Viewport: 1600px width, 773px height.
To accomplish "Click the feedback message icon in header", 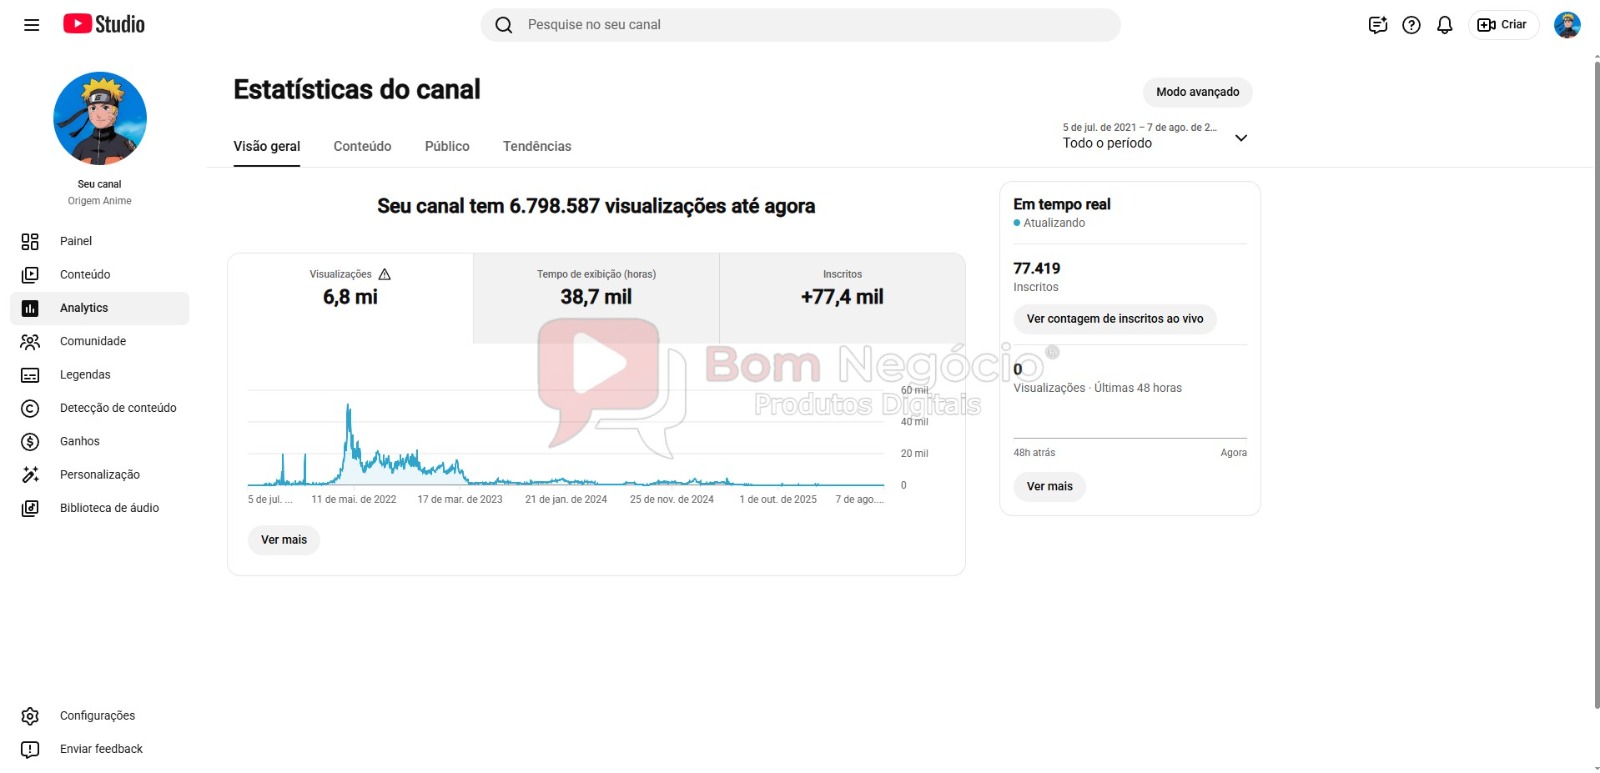I will 1378,25.
